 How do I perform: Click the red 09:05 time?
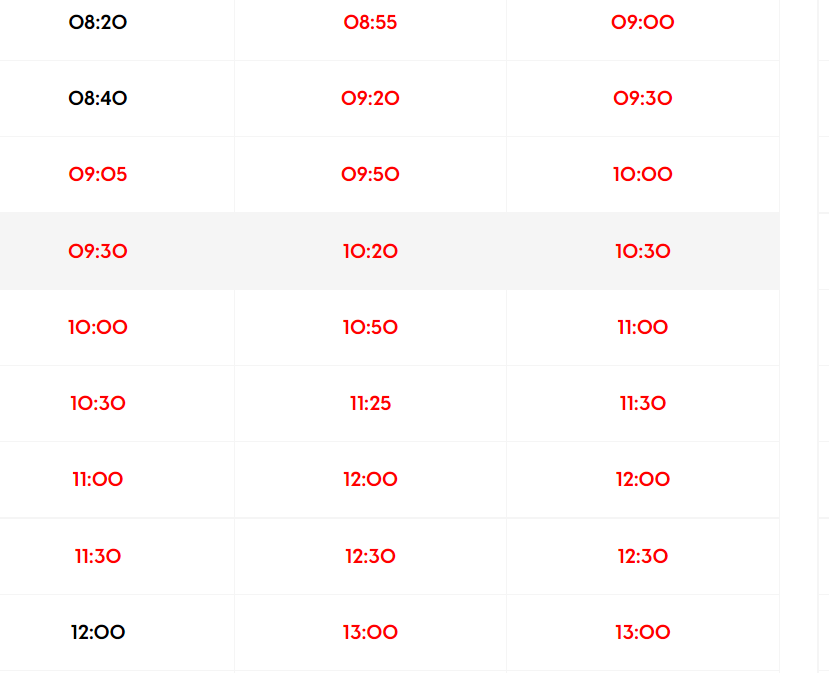tap(98, 175)
